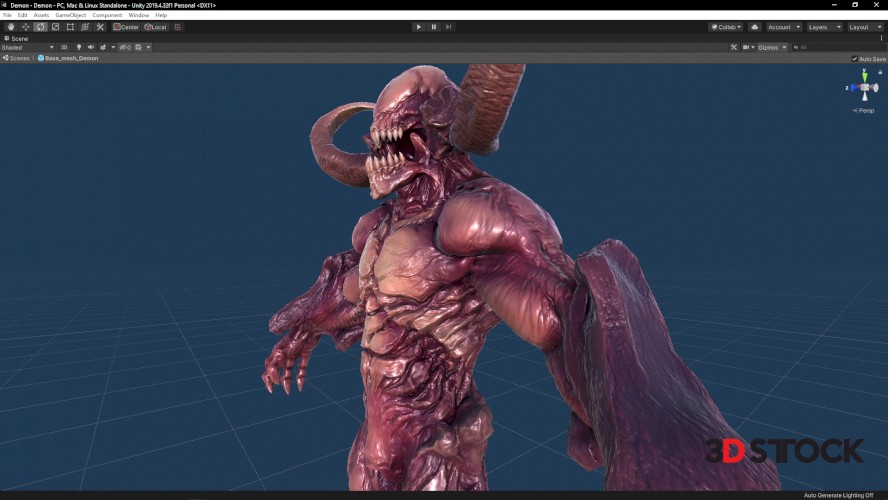The width and height of the screenshot is (888, 500).
Task: Open the Layout dropdown
Action: pyautogui.click(x=865, y=27)
